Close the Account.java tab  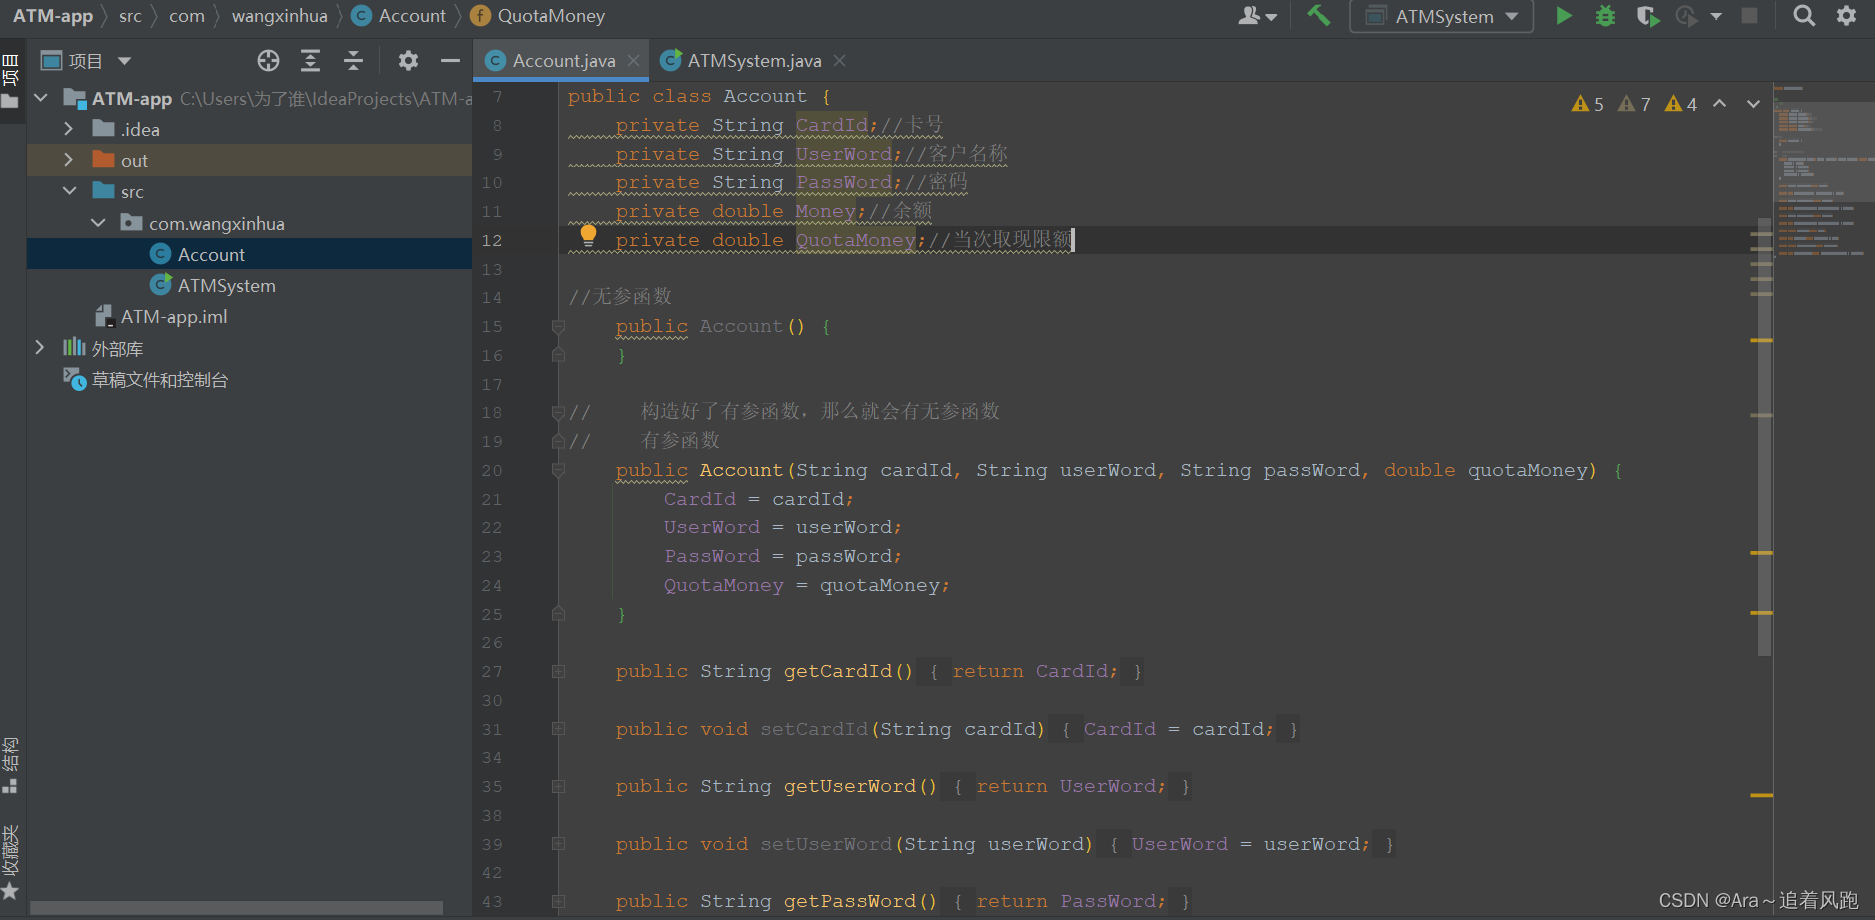633,61
